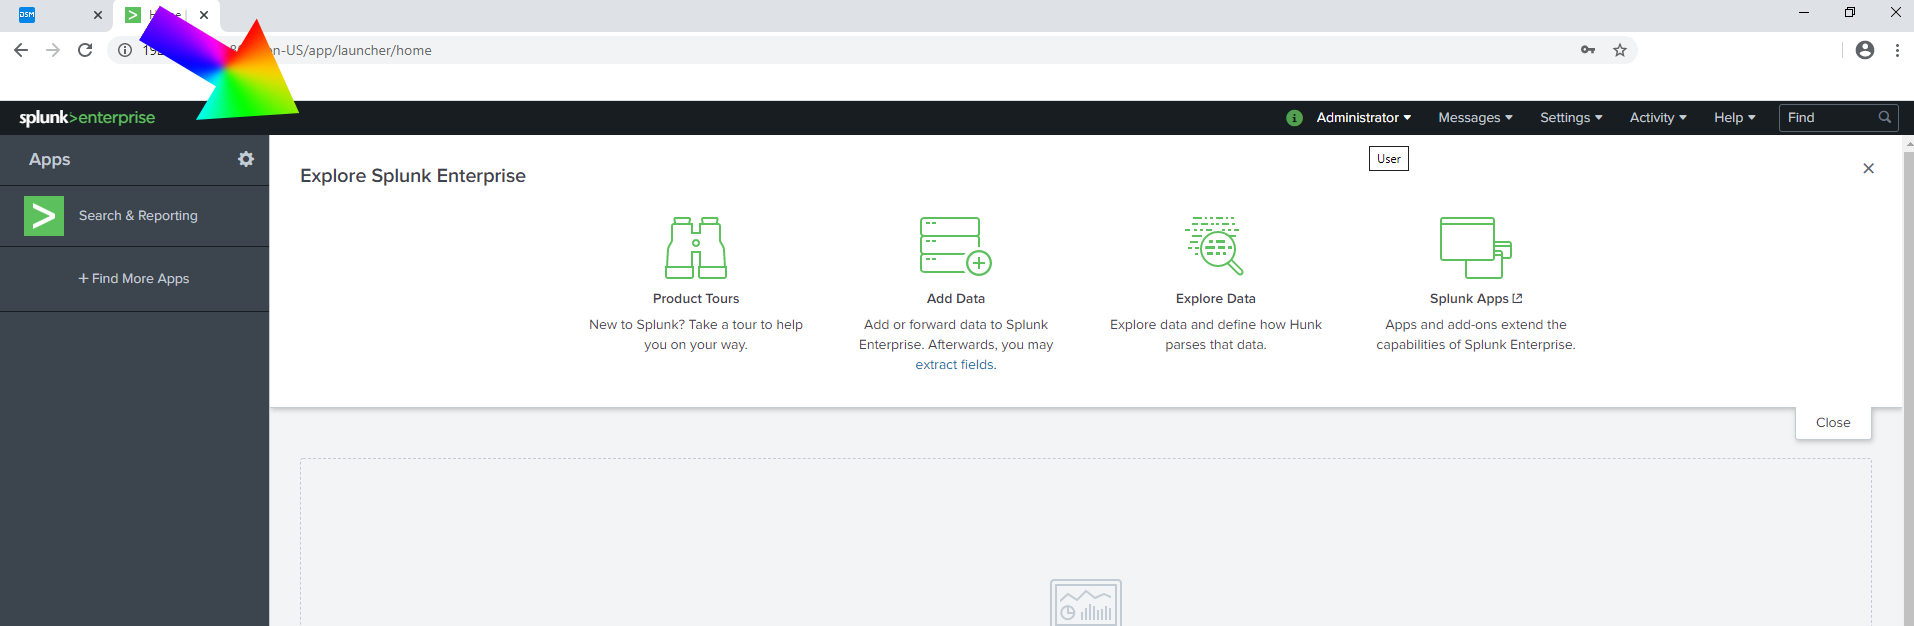Open the Product Tours title link
Screen dimensions: 1914x626
tap(696, 298)
